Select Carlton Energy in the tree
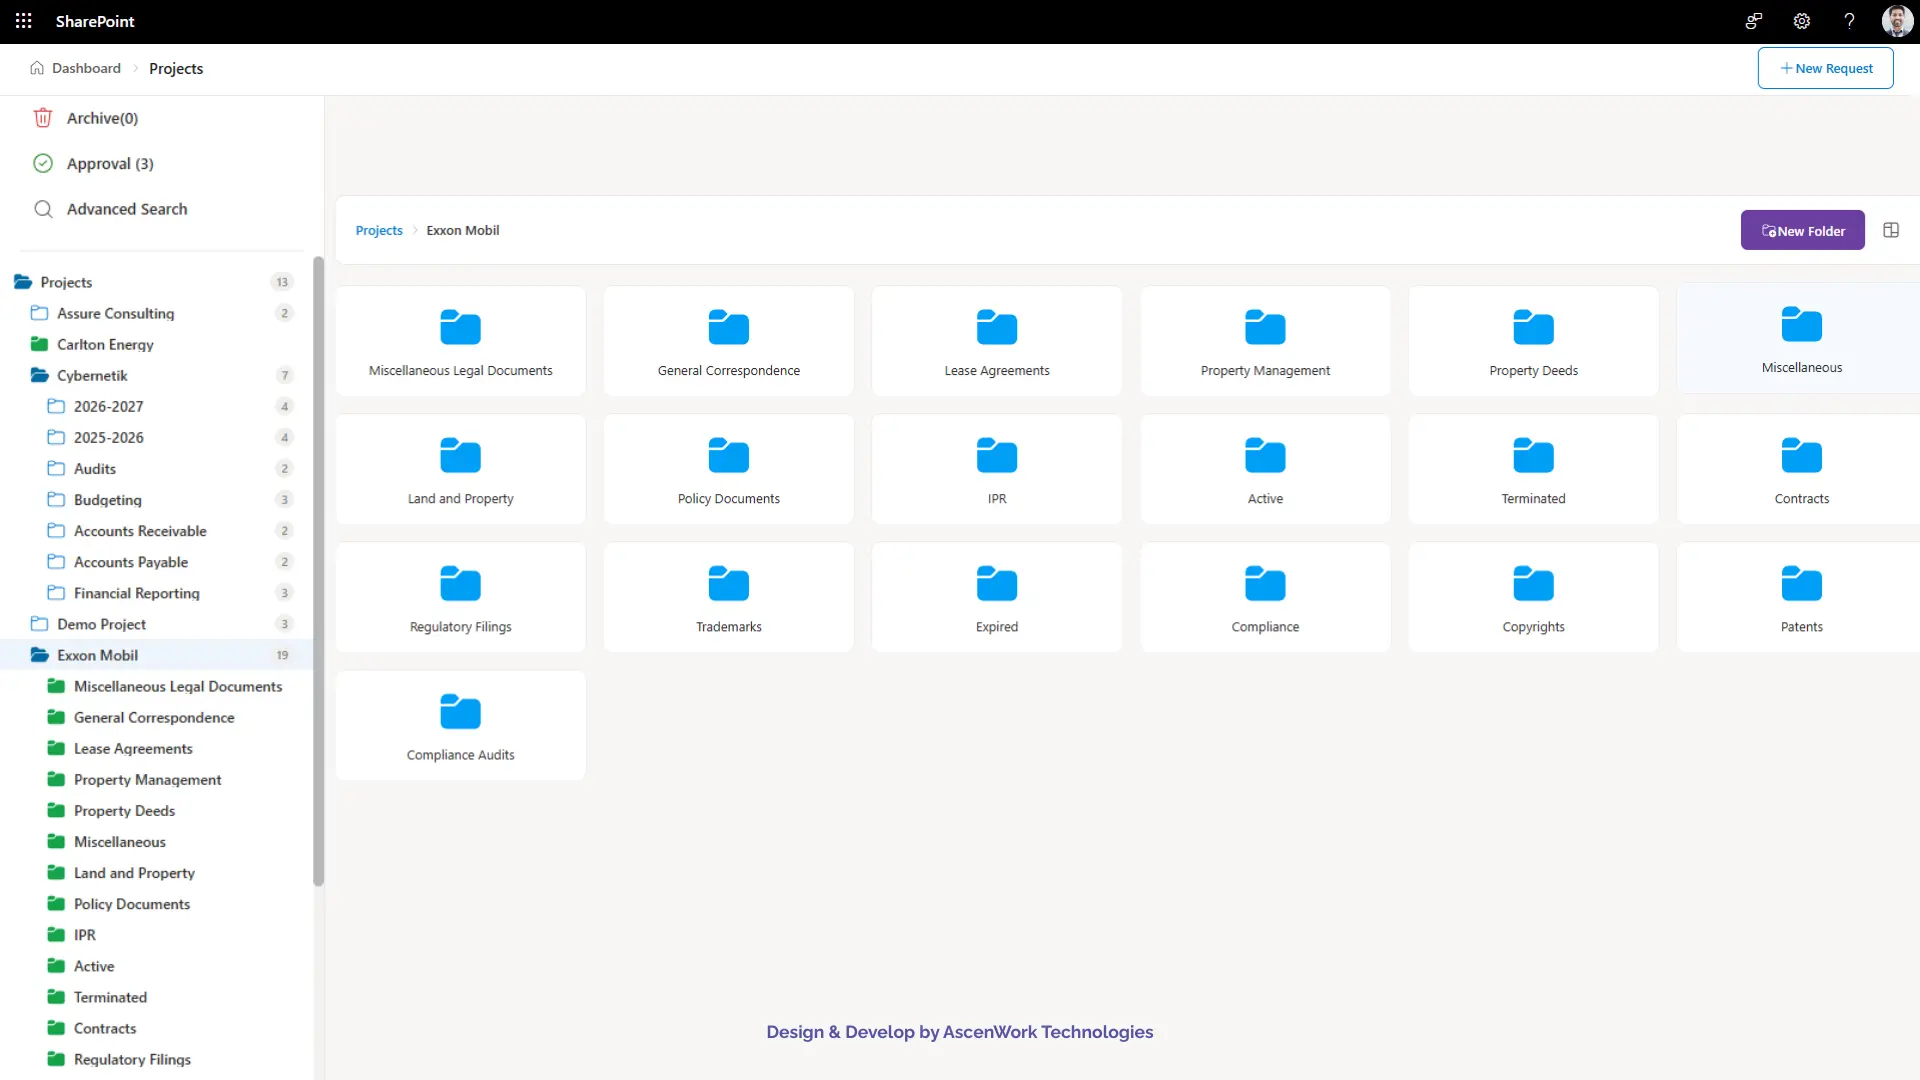 pyautogui.click(x=105, y=344)
